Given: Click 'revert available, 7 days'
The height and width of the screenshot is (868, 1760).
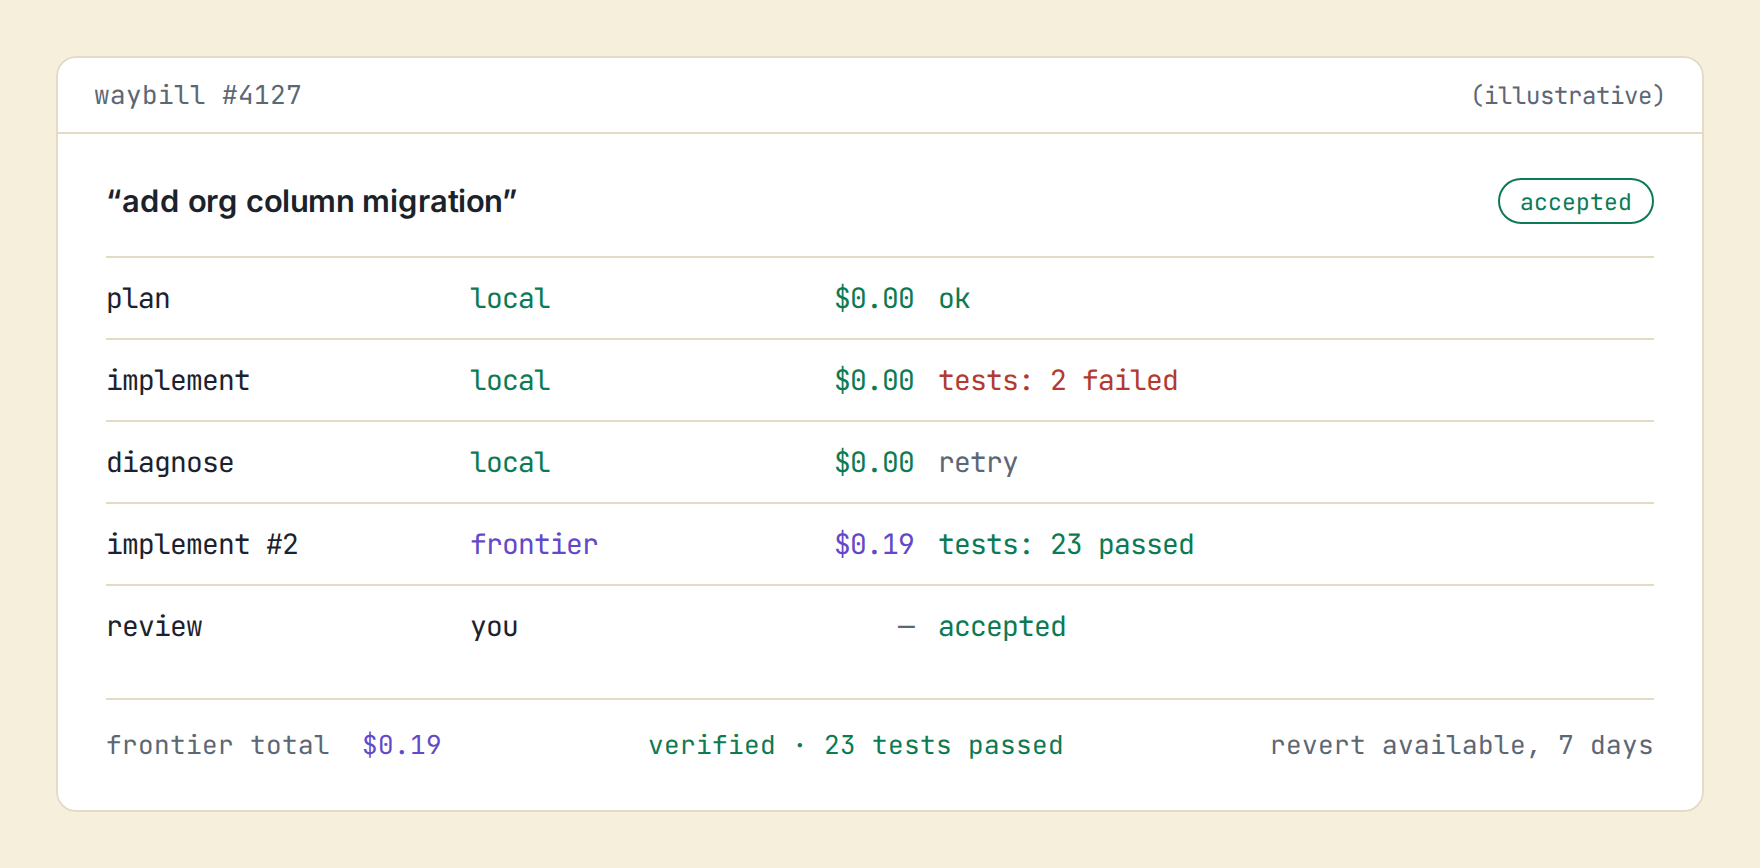Looking at the screenshot, I should (x=1461, y=745).
